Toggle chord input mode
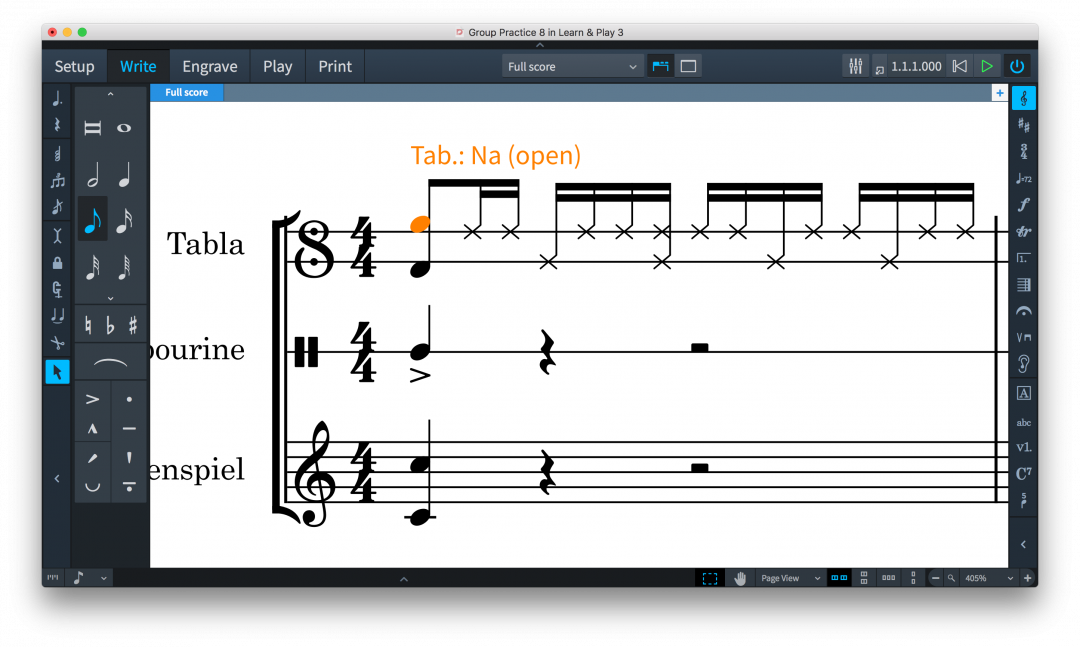The image size is (1080, 647). pyautogui.click(x=57, y=153)
